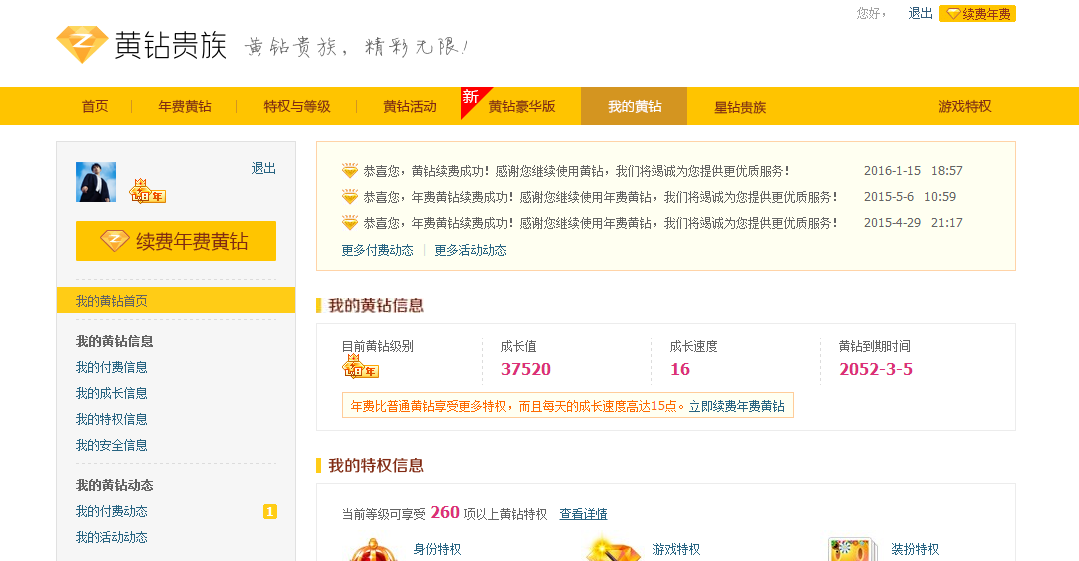Click the user avatar photo in sidebar
This screenshot has width=1079, height=561.
click(96, 182)
